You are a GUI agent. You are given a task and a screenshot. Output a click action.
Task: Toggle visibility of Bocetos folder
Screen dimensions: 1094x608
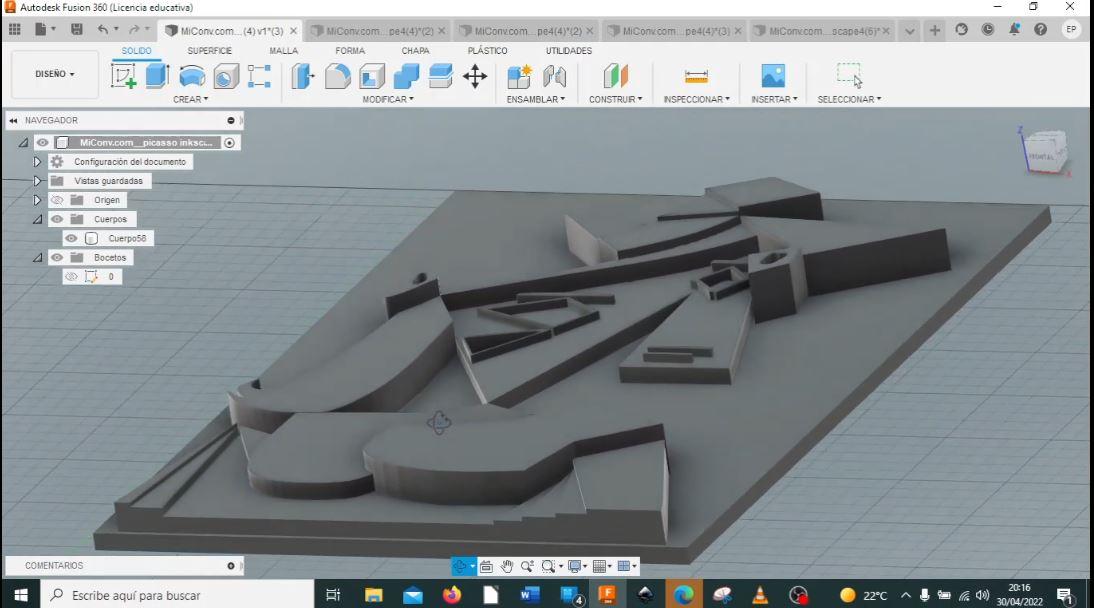tap(57, 258)
